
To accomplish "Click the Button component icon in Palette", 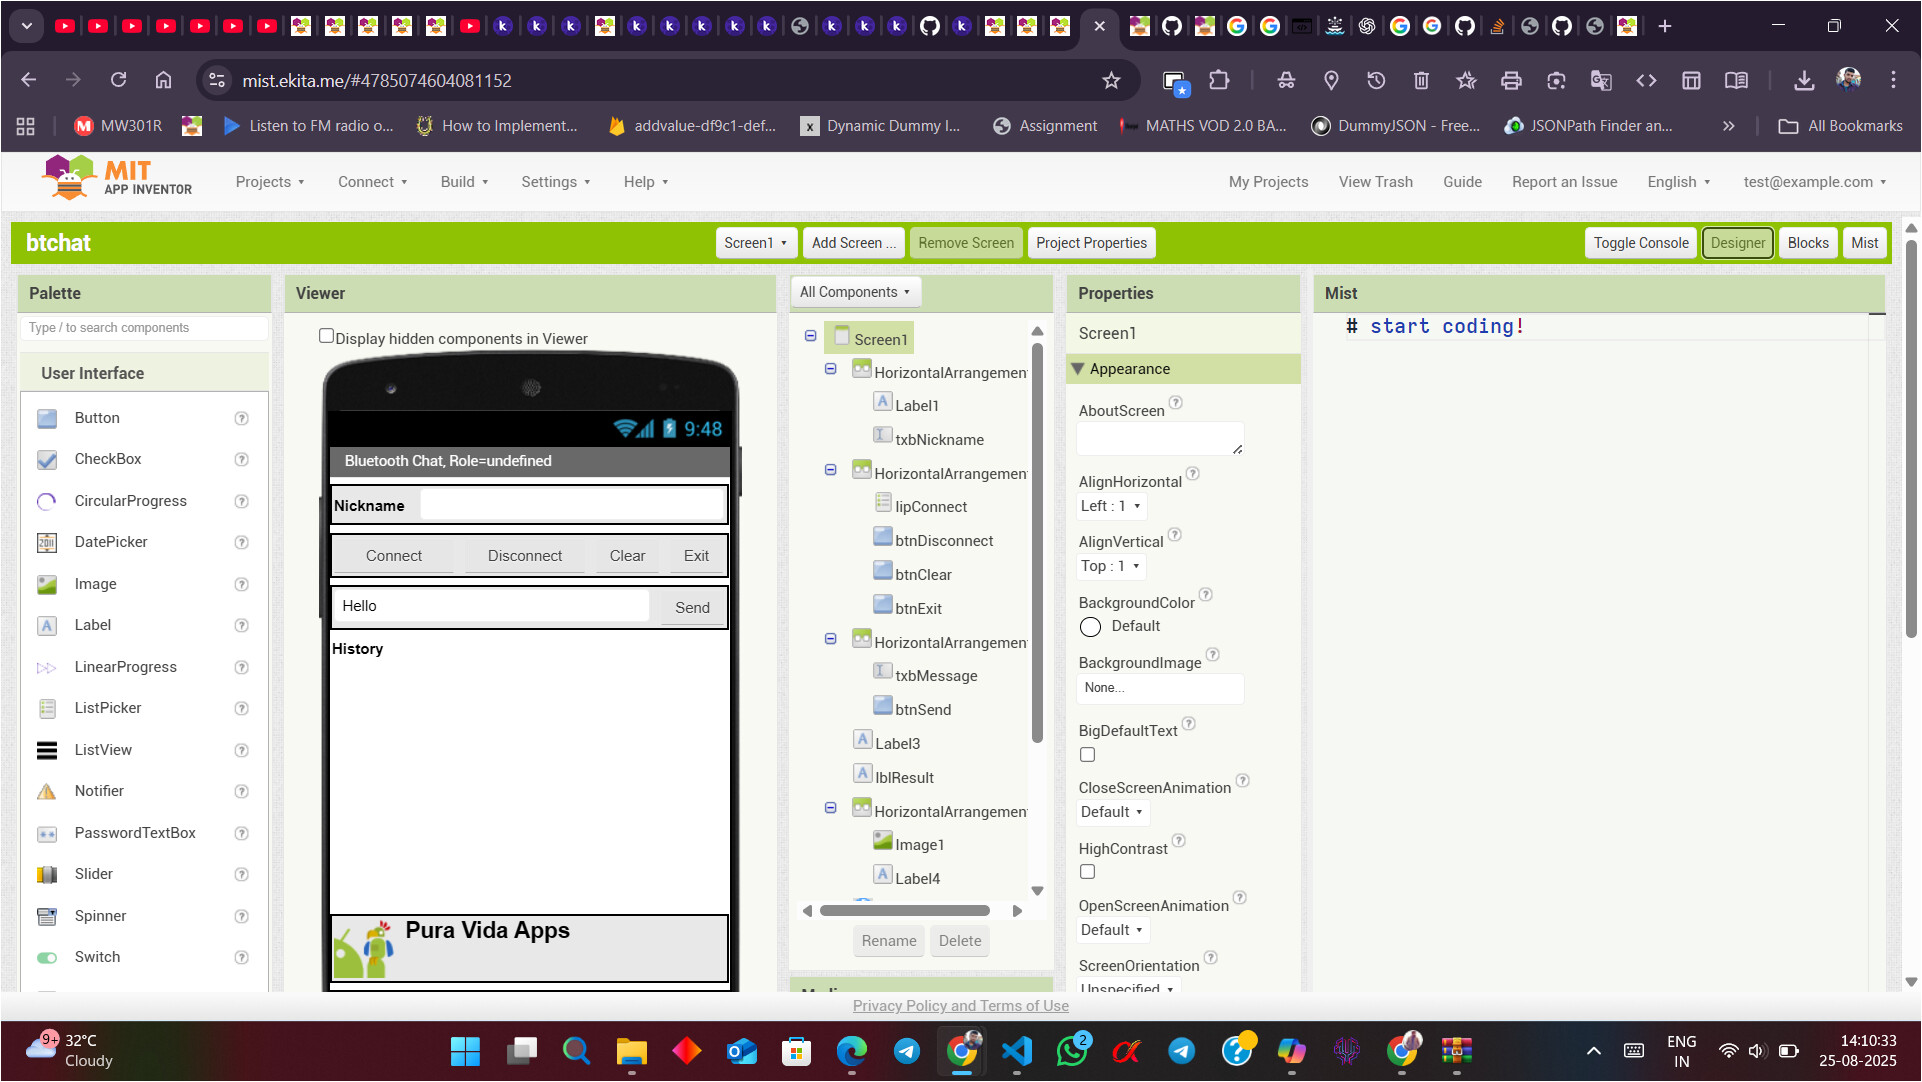I will pyautogui.click(x=46, y=418).
